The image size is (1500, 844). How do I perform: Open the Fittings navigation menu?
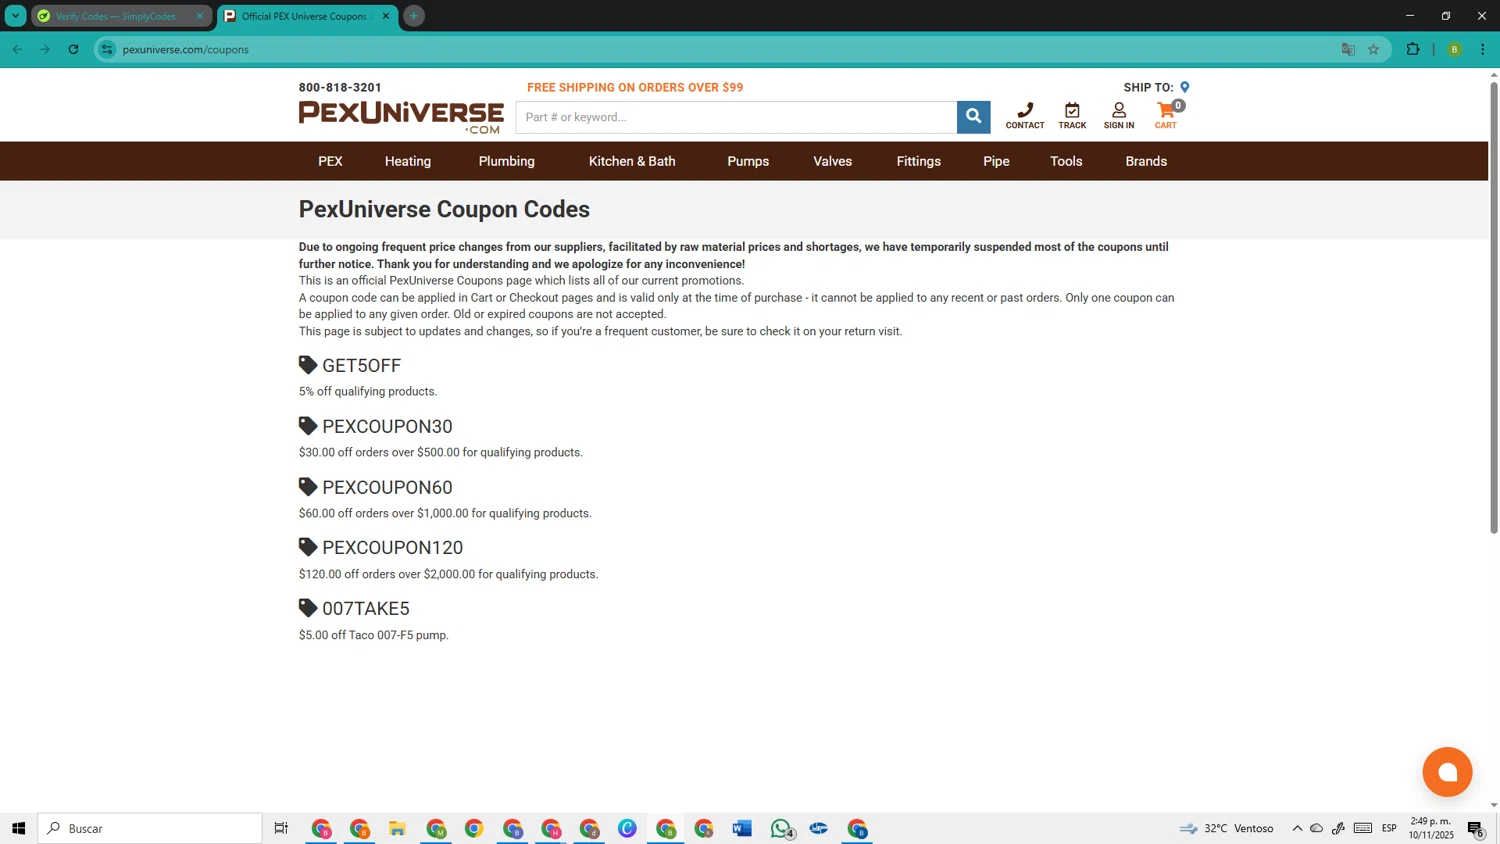coord(918,161)
